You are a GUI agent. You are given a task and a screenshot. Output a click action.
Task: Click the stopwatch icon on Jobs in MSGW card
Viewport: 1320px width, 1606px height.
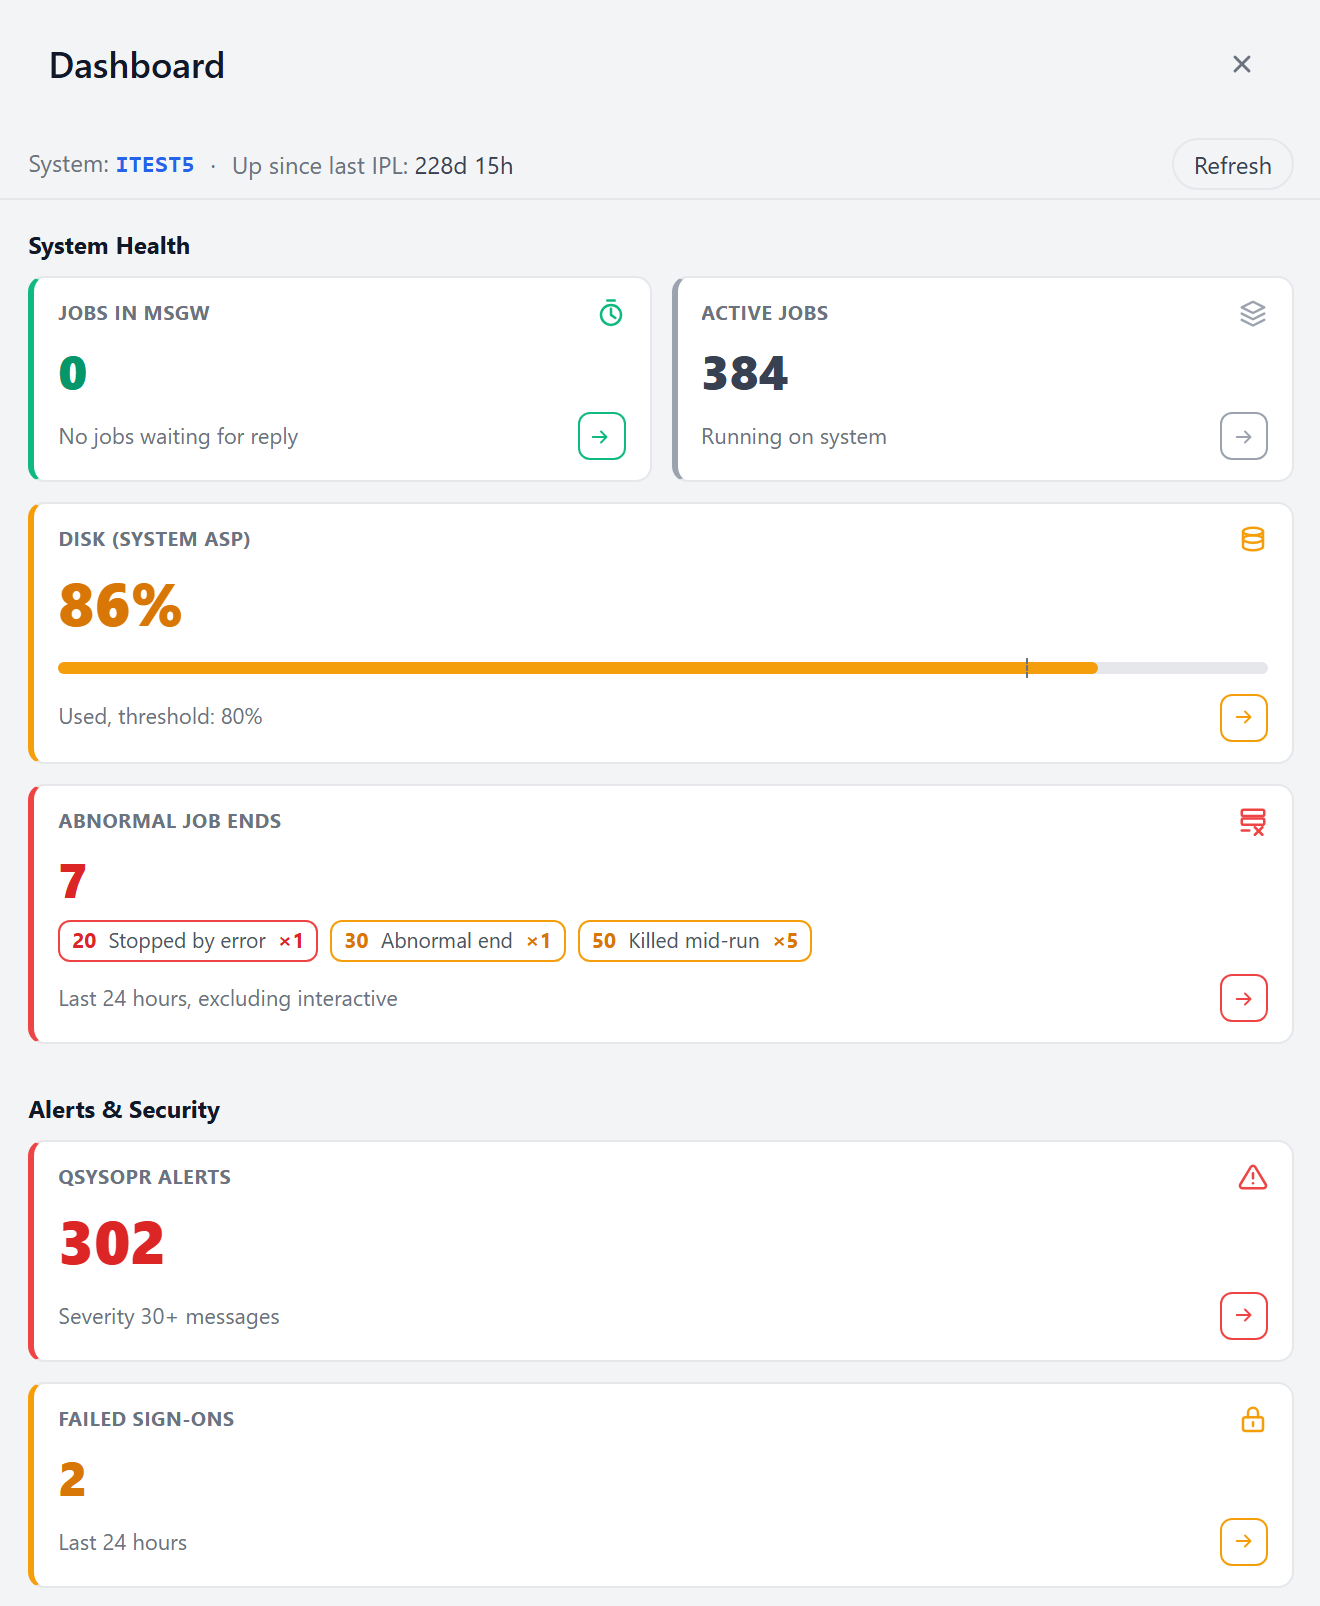[x=611, y=313]
